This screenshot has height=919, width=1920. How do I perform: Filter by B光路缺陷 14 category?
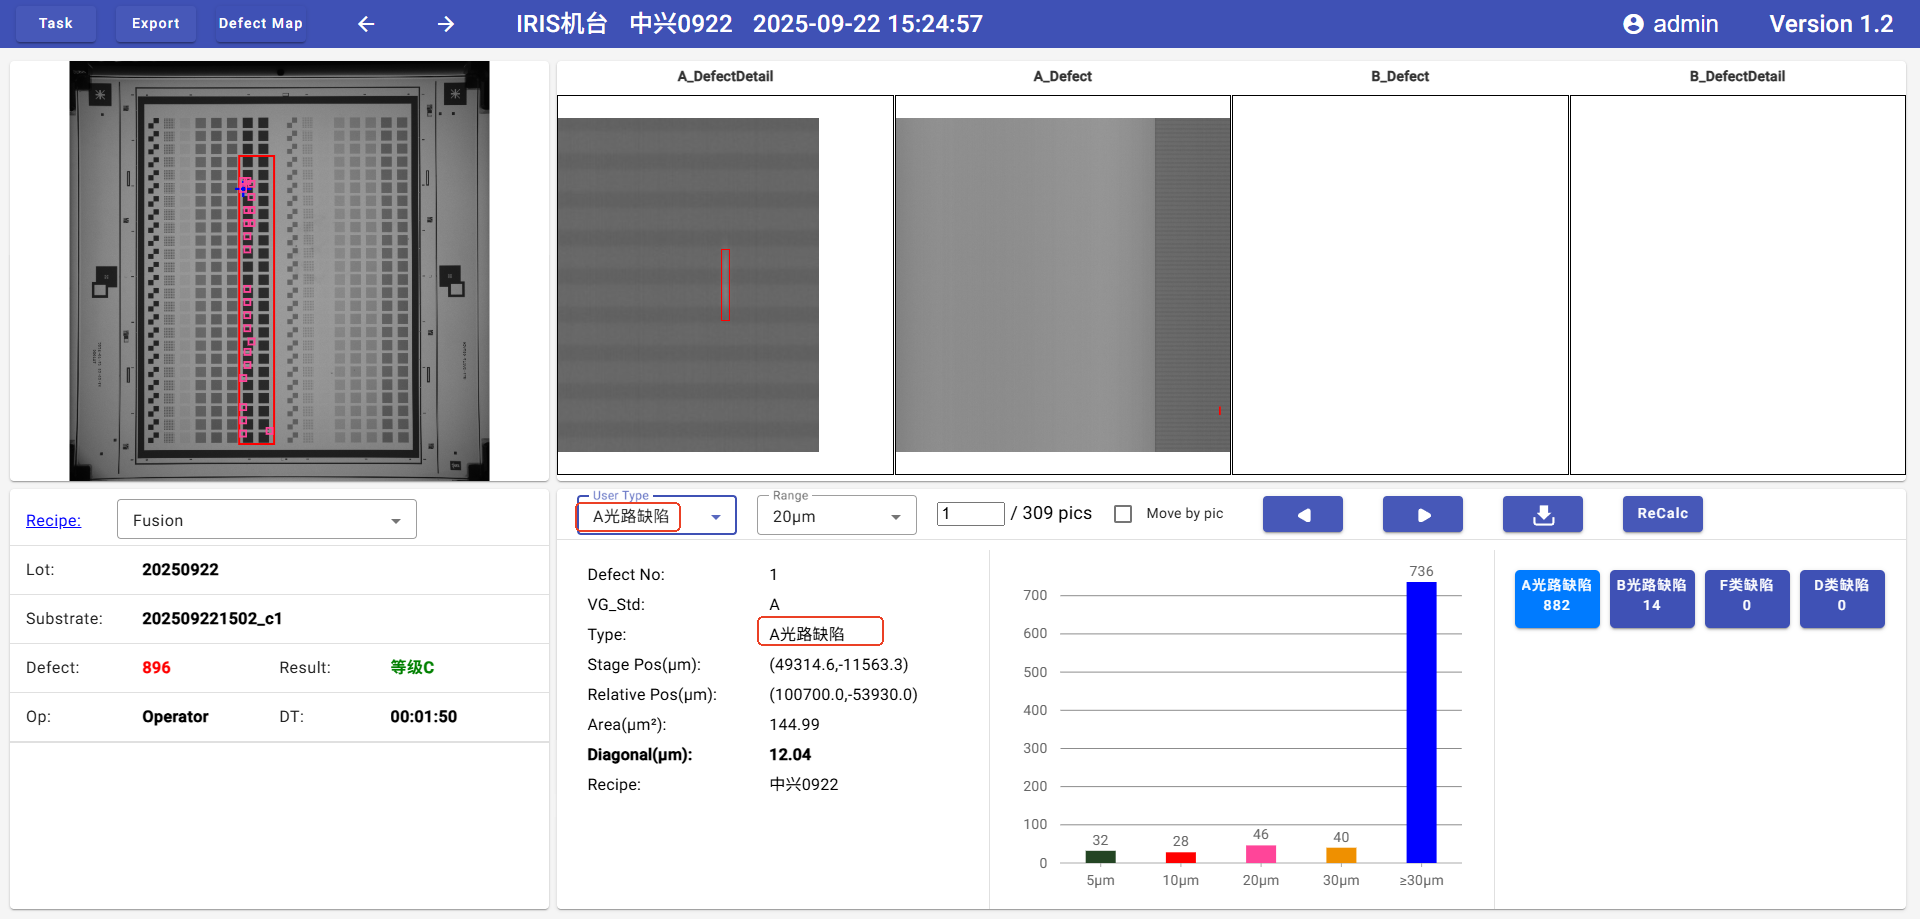coord(1651,598)
